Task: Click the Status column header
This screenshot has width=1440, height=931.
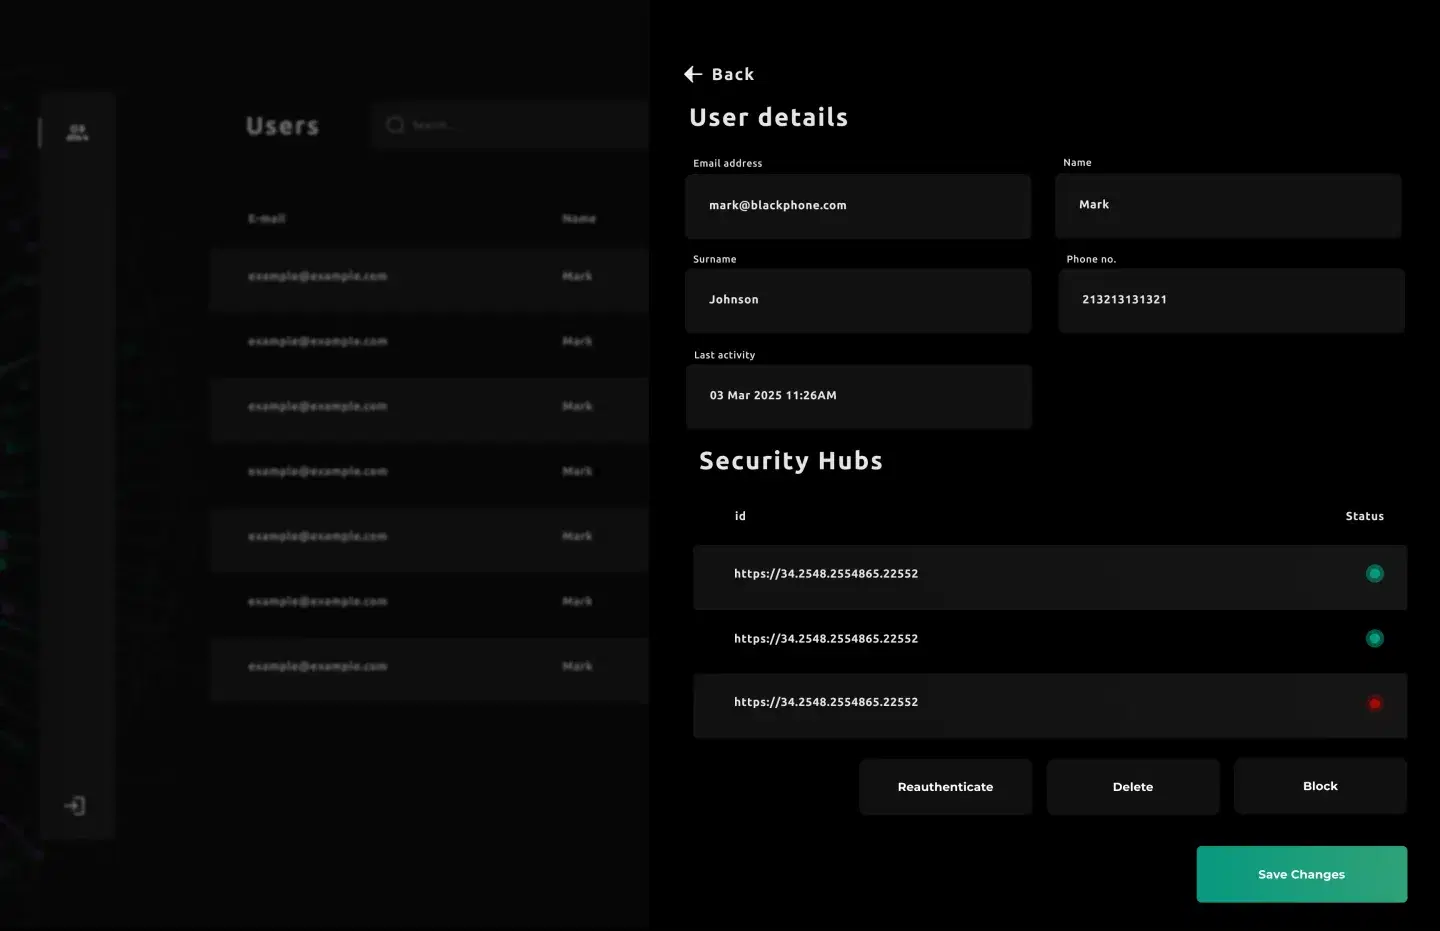Action: (1365, 516)
